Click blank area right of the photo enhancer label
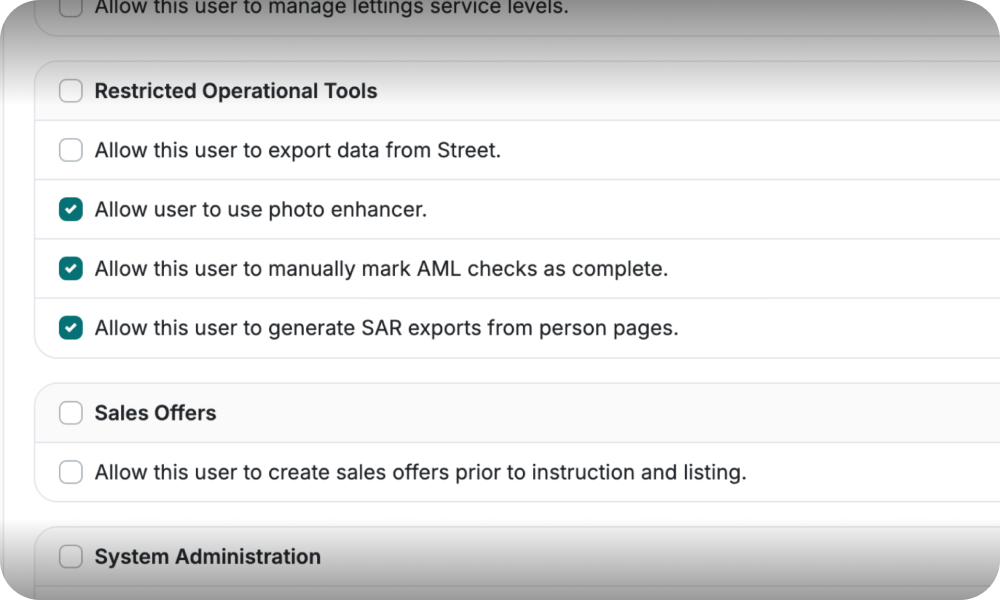This screenshot has width=1000, height=600. (x=700, y=210)
